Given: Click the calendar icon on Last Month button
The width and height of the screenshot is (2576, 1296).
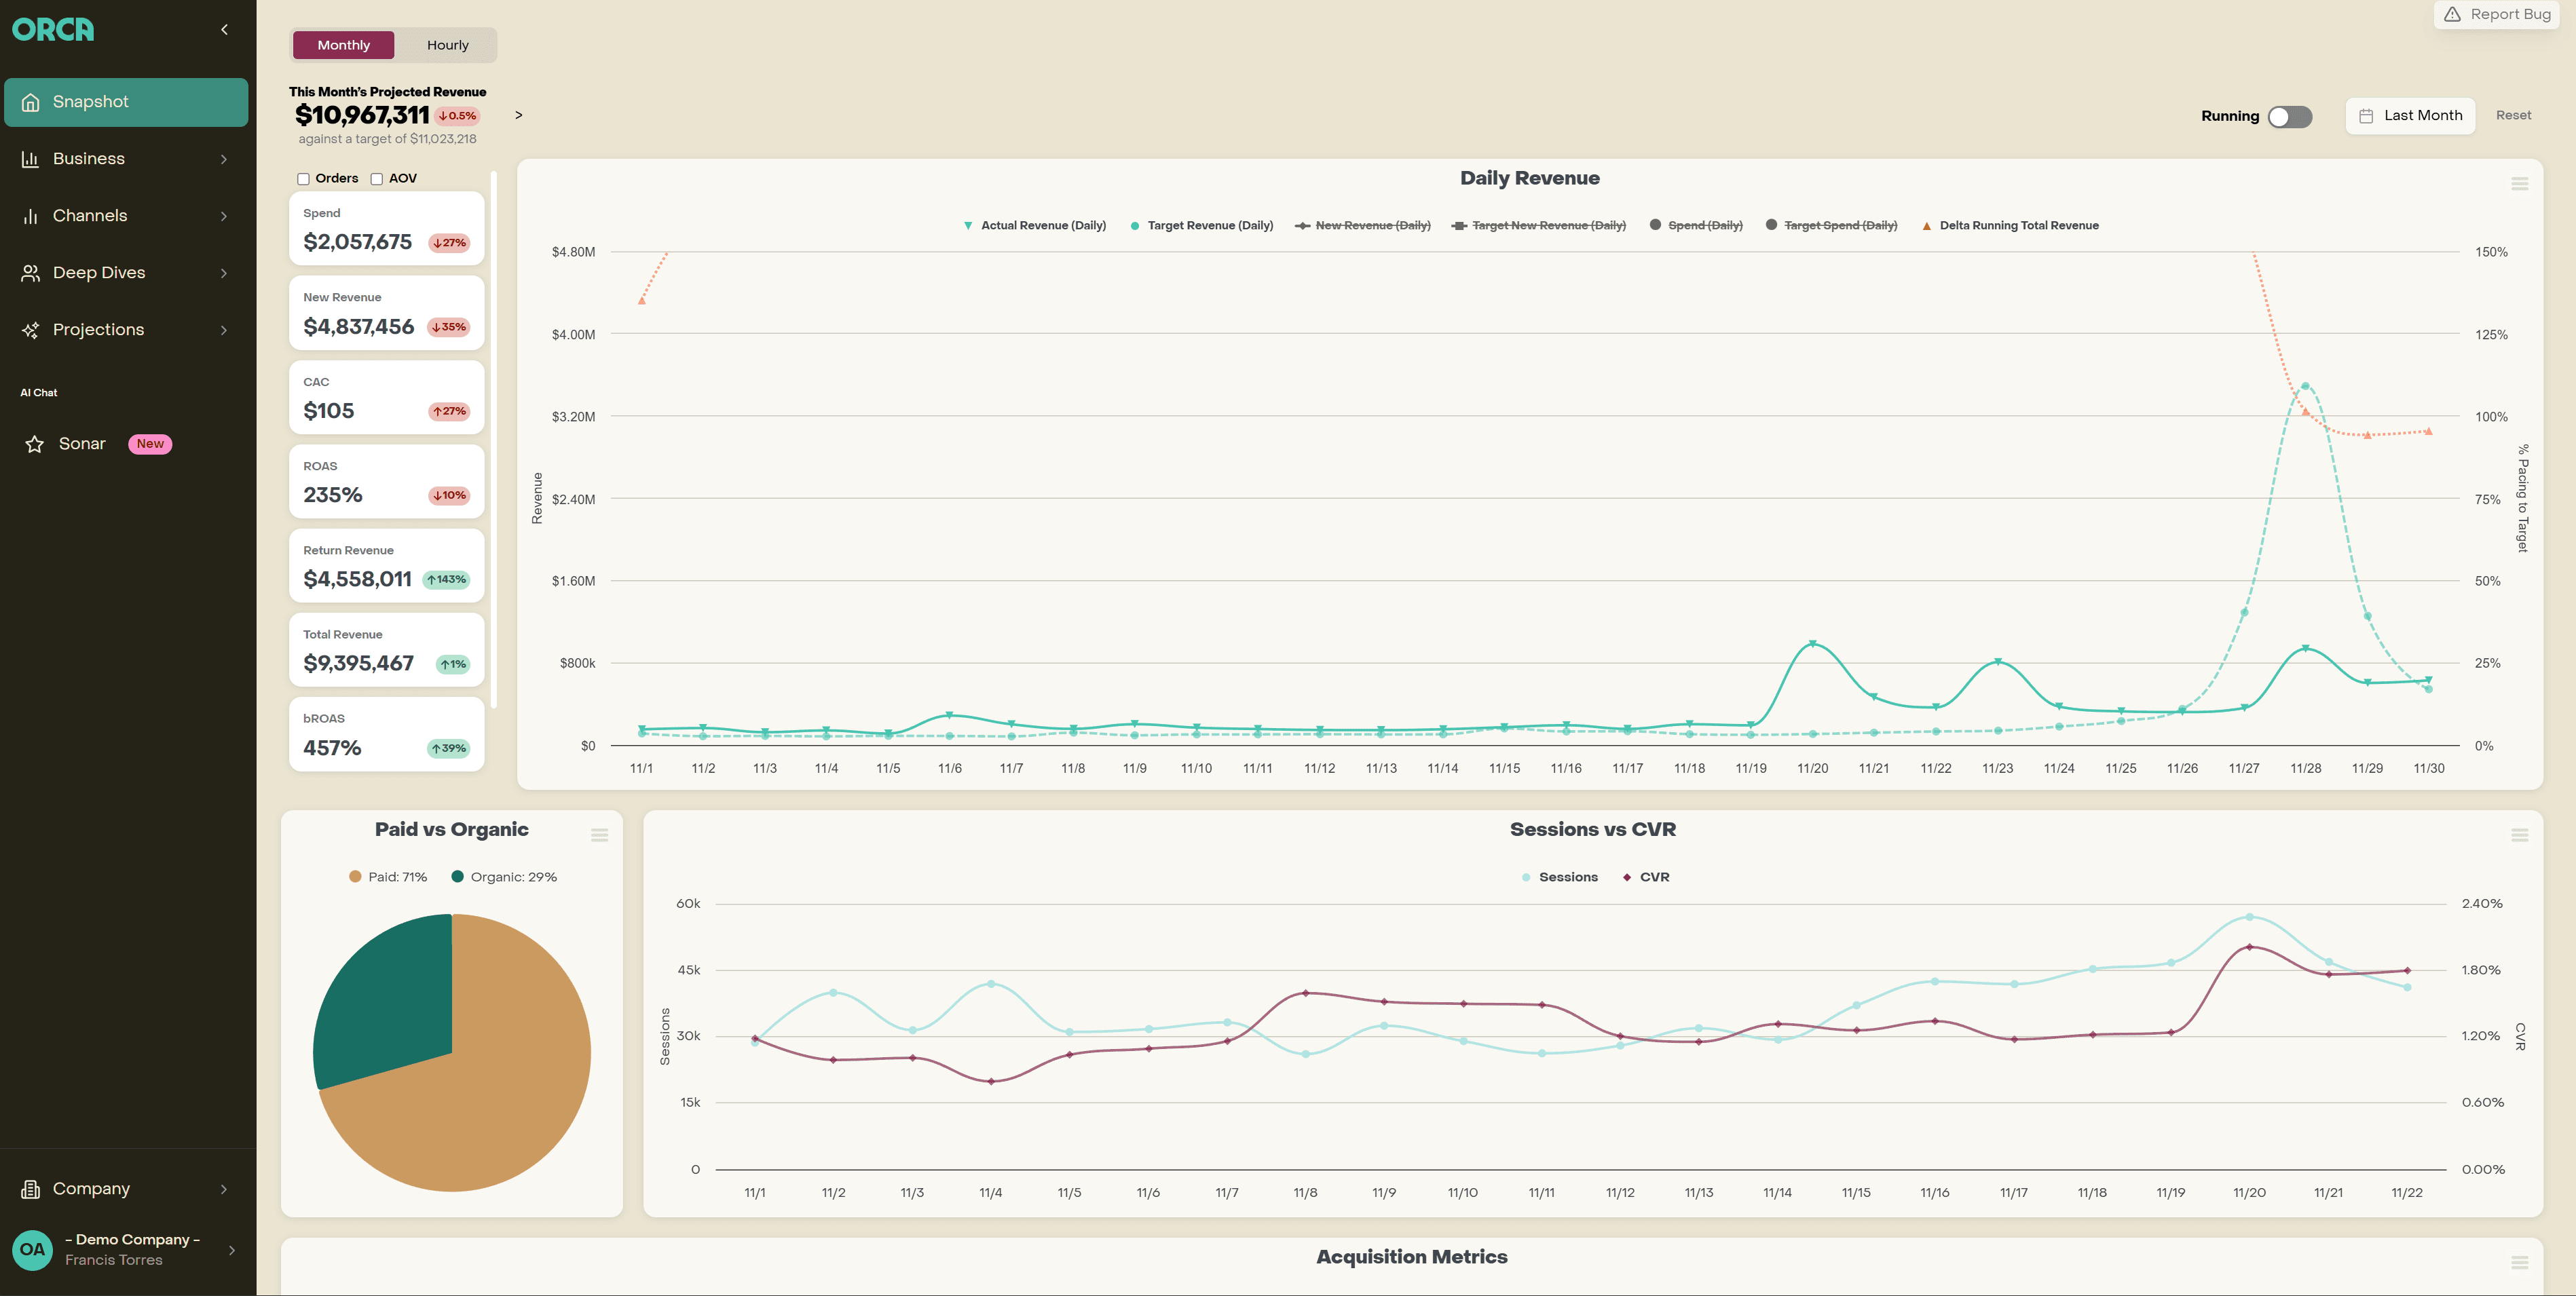Looking at the screenshot, I should (2366, 115).
